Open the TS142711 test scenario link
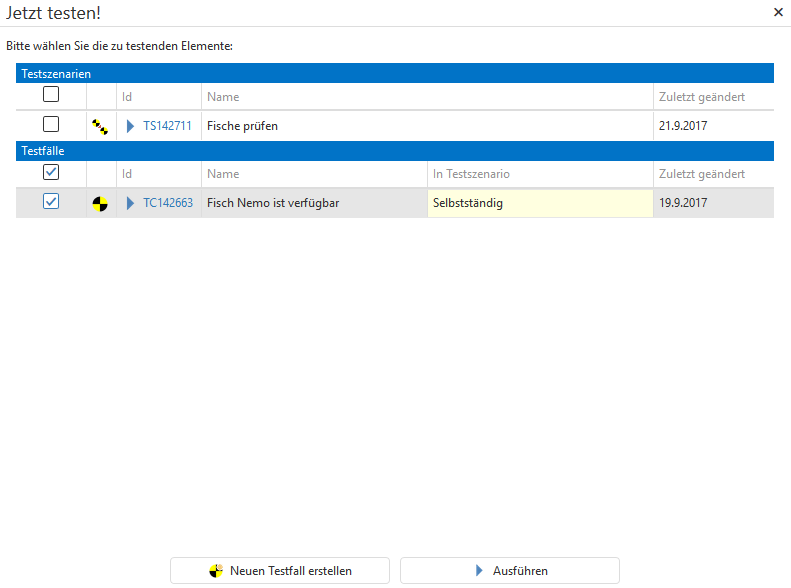The image size is (791, 588). tap(167, 126)
